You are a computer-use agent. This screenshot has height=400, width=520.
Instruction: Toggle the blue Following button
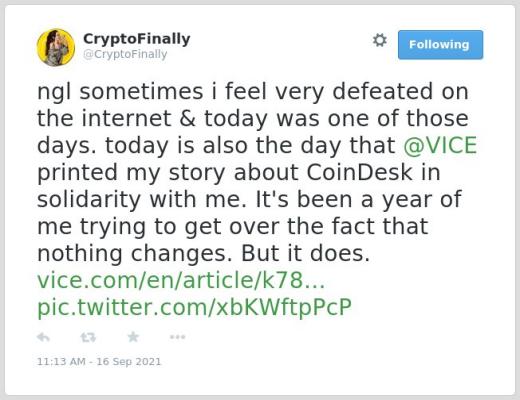[x=440, y=45]
